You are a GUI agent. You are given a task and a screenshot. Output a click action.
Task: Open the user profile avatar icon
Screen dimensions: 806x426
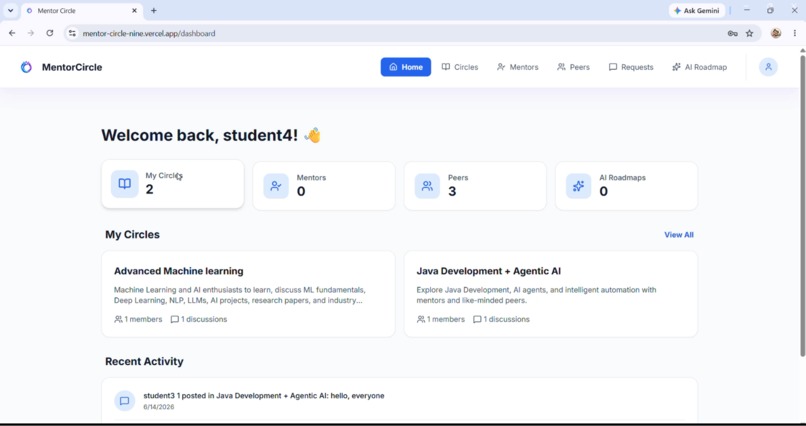[768, 67]
